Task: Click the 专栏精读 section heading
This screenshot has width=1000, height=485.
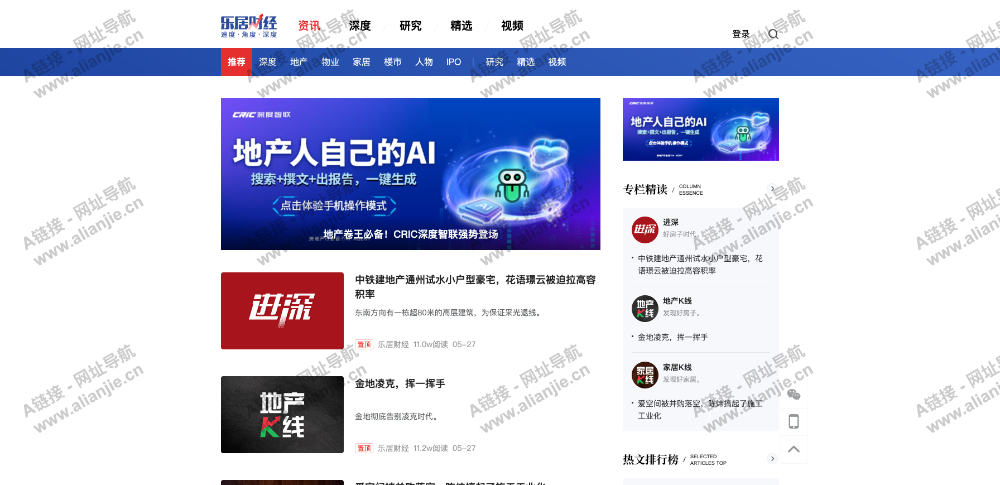Action: click(645, 190)
